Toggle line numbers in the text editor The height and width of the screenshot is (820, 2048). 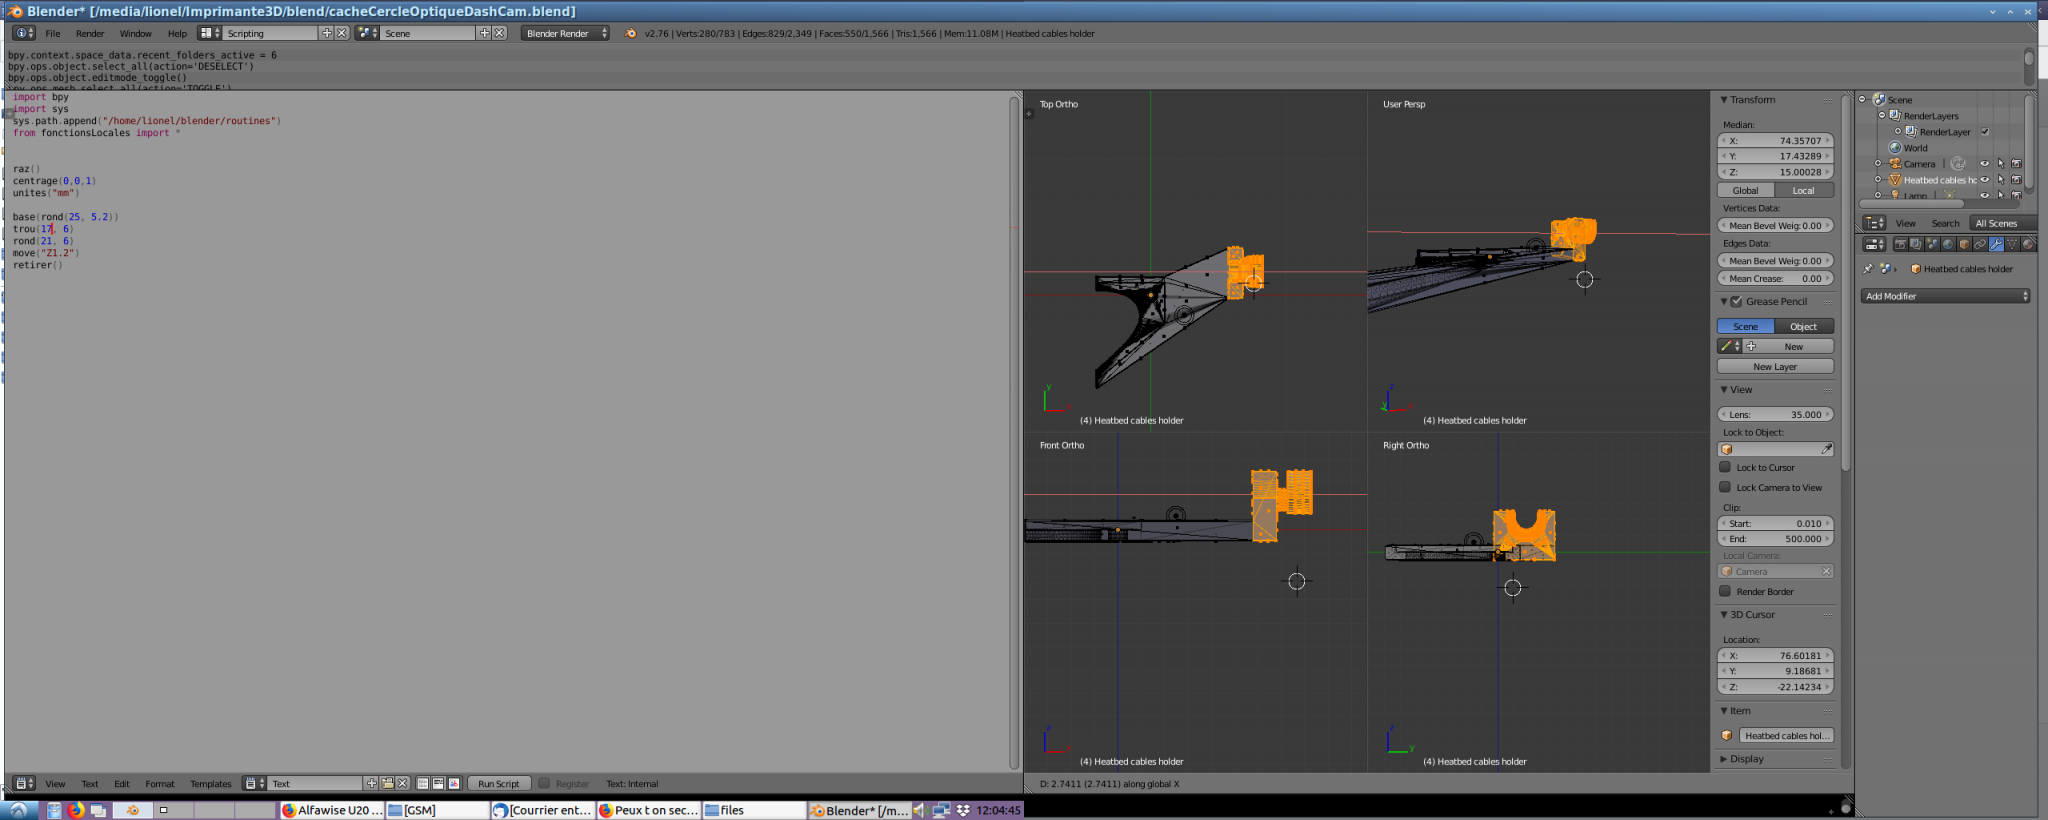(x=423, y=784)
